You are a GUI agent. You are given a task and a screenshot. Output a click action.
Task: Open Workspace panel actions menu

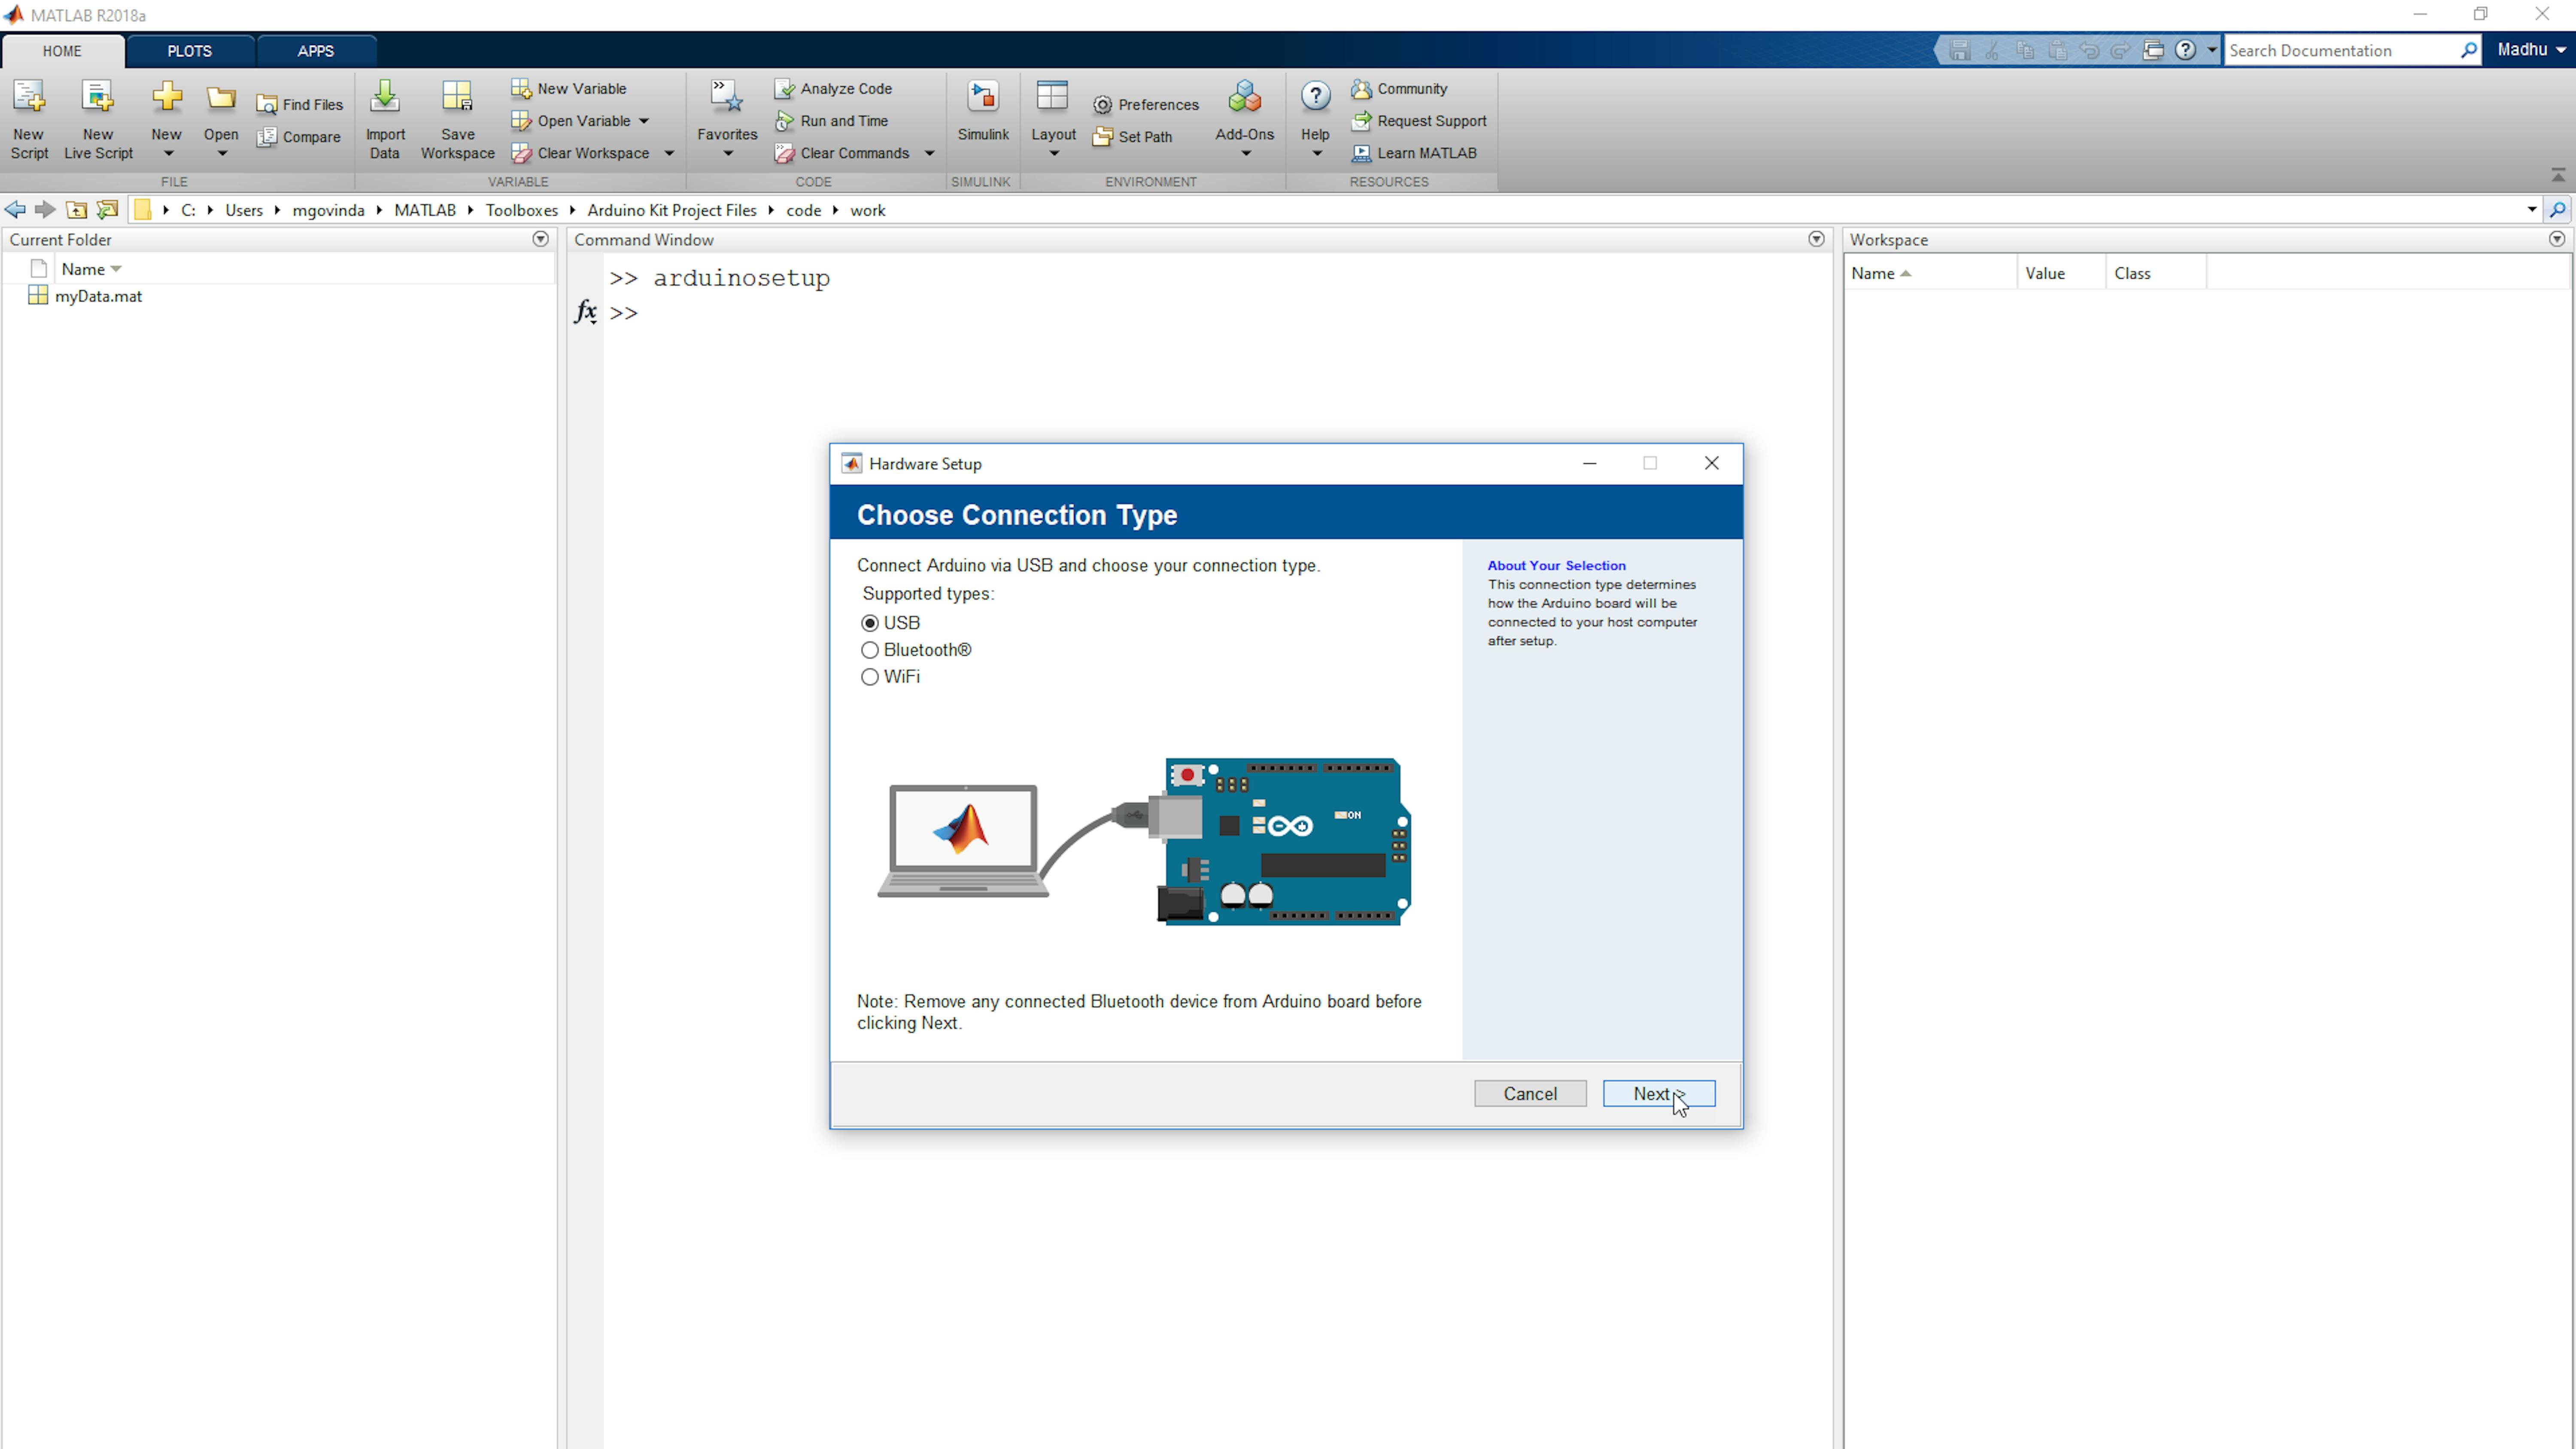(2557, 239)
